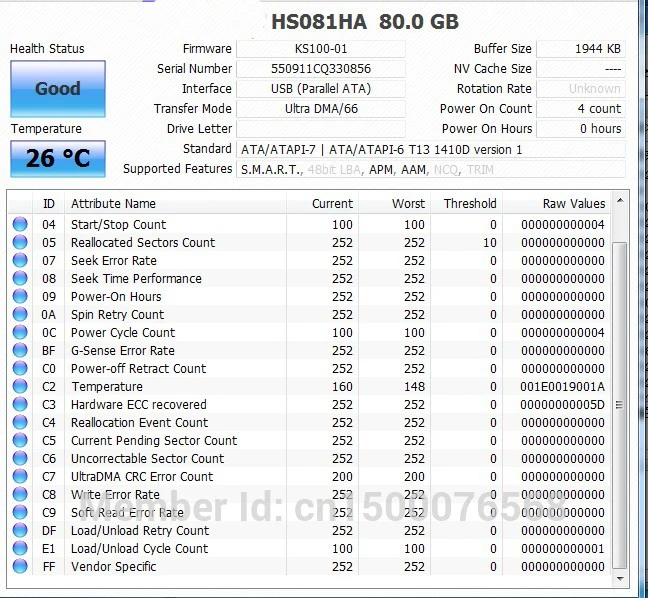The height and width of the screenshot is (598, 648).
Task: Click the Good health status button
Action: pyautogui.click(x=58, y=89)
